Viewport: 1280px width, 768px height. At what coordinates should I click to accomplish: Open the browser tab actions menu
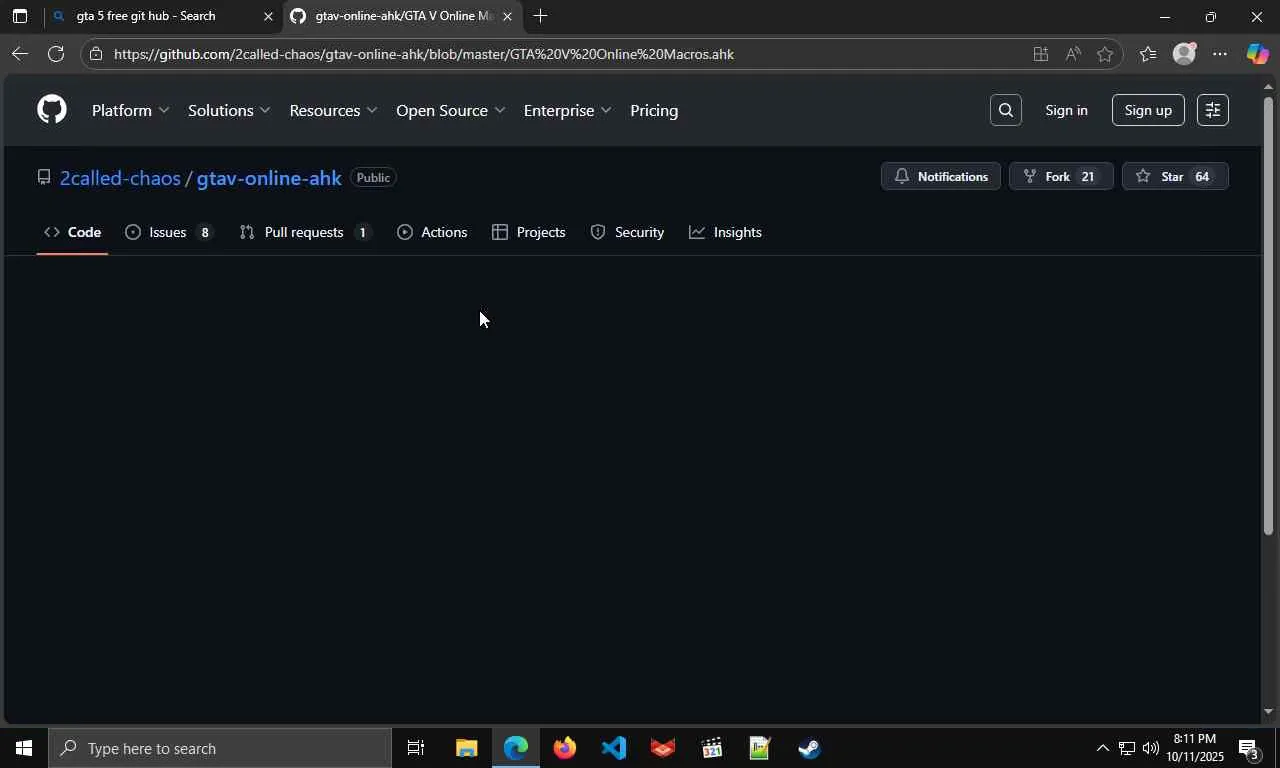click(19, 16)
